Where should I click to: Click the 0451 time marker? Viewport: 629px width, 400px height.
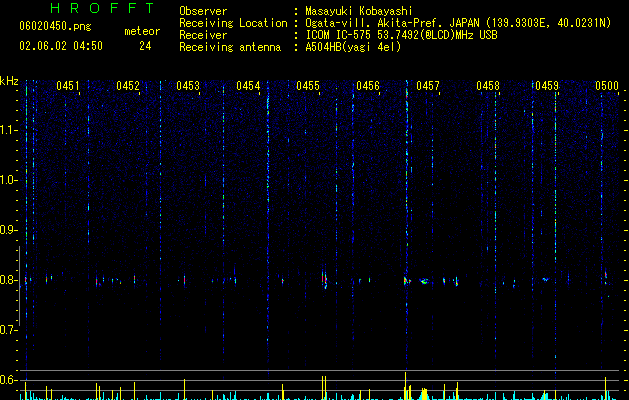[67, 85]
